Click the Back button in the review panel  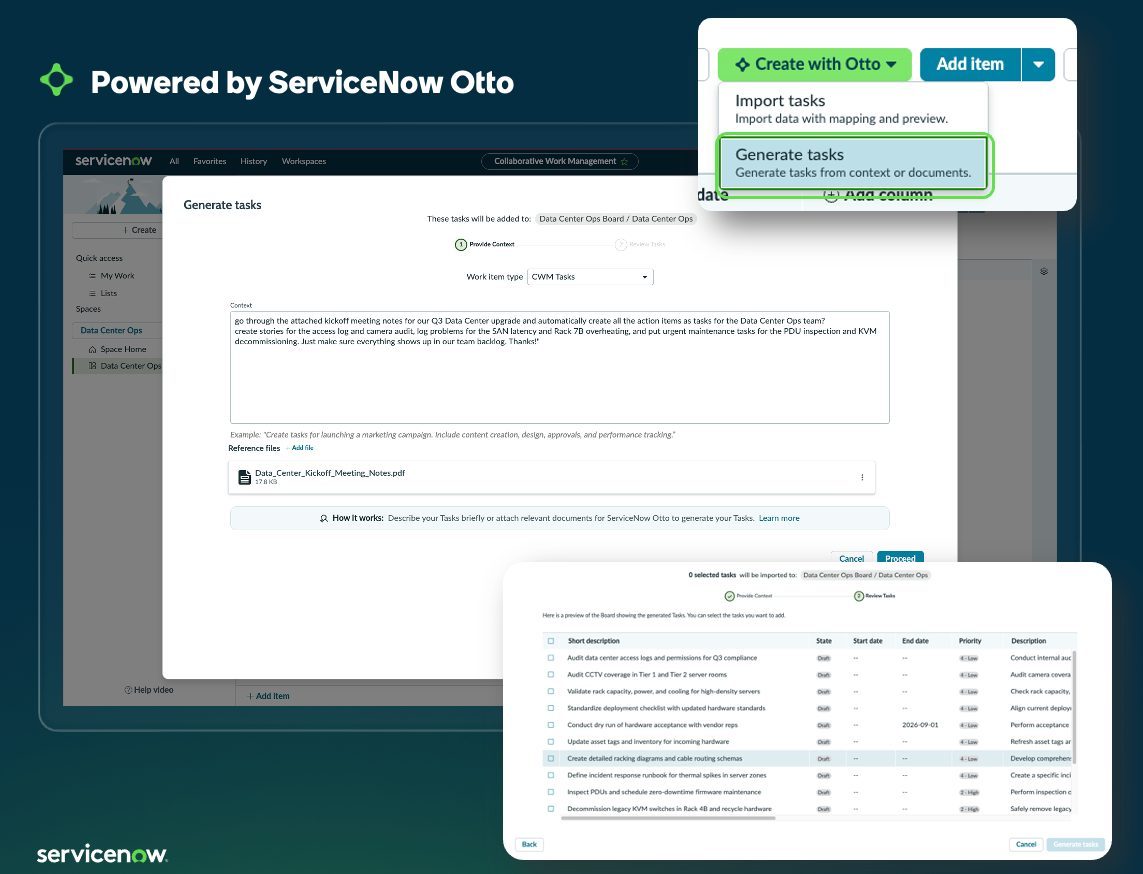click(529, 844)
